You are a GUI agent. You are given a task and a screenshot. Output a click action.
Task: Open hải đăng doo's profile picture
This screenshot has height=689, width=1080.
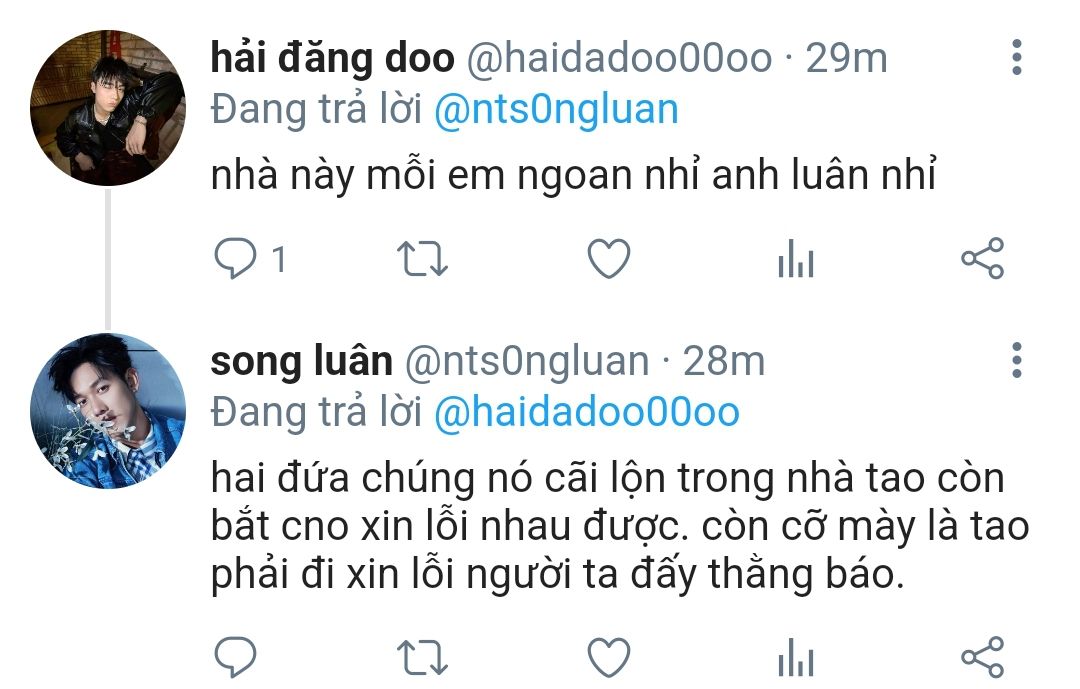click(x=108, y=107)
